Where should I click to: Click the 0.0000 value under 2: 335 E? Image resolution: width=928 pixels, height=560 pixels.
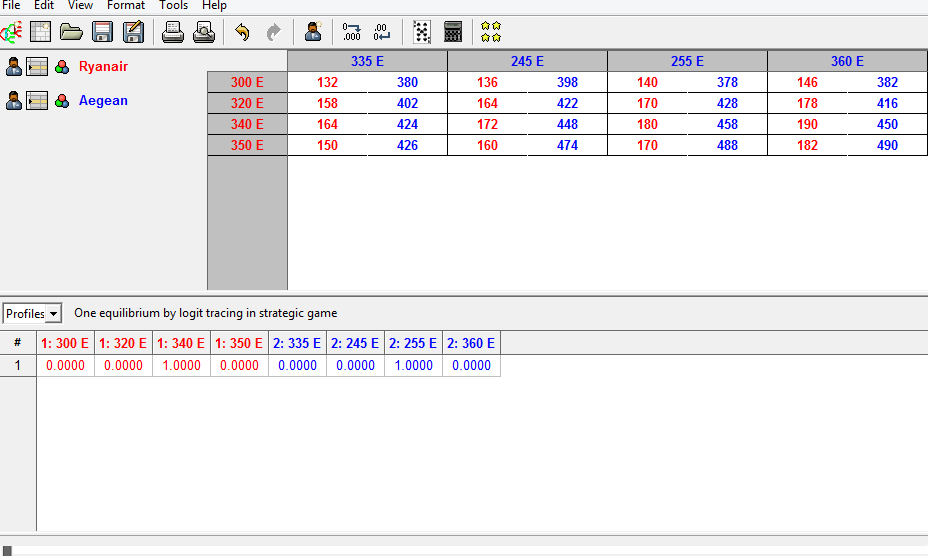click(297, 365)
